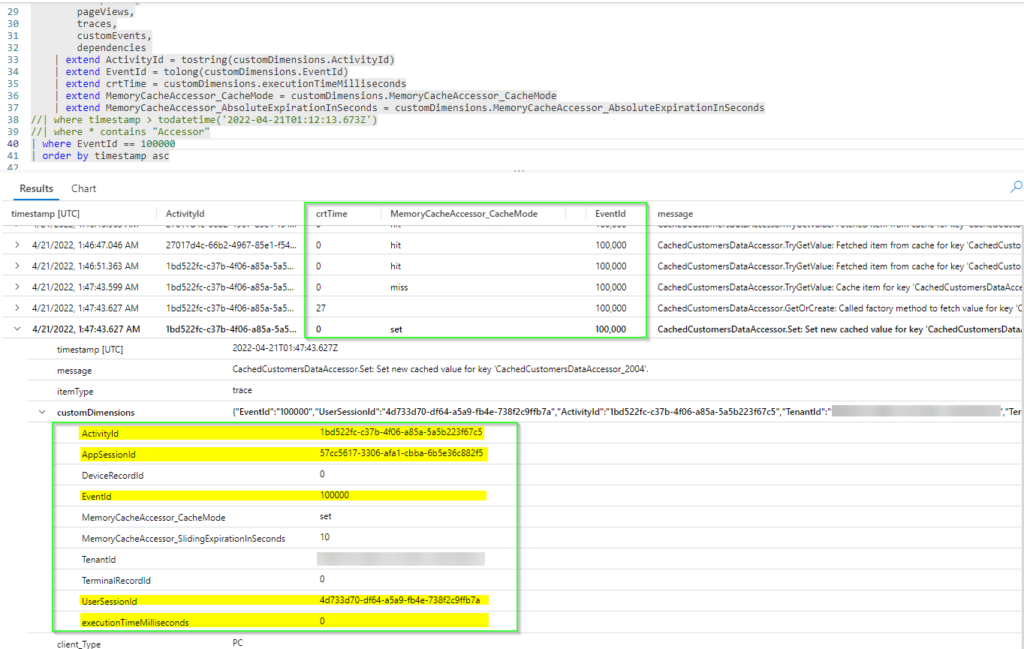Select UserSessionId value 4d733d70-df64-a5a9-fb4e-738f2c9ffb7a
Image resolution: width=1024 pixels, height=649 pixels.
(x=400, y=600)
